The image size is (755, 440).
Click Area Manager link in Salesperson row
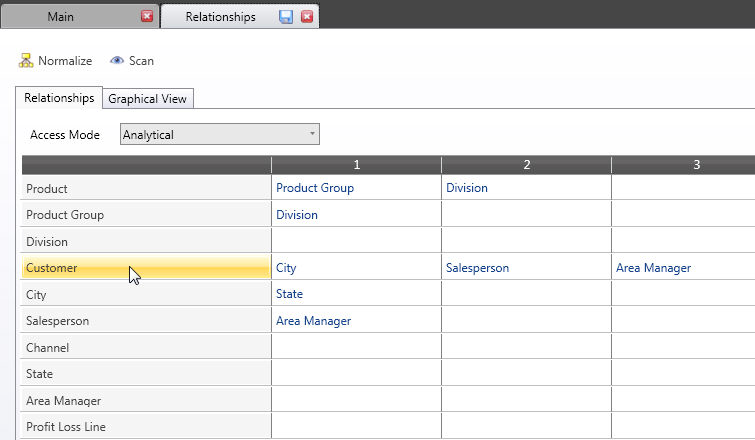313,321
